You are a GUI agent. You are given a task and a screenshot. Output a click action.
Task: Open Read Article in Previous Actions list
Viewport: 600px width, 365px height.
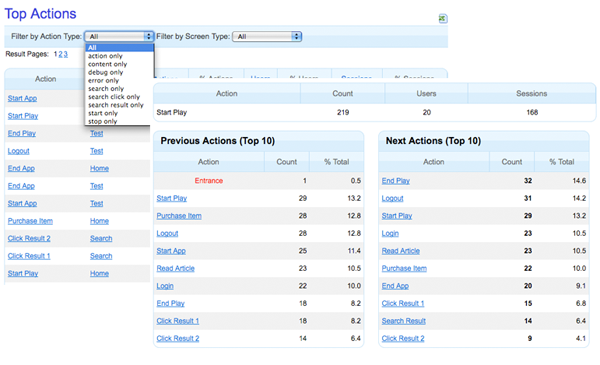[176, 268]
